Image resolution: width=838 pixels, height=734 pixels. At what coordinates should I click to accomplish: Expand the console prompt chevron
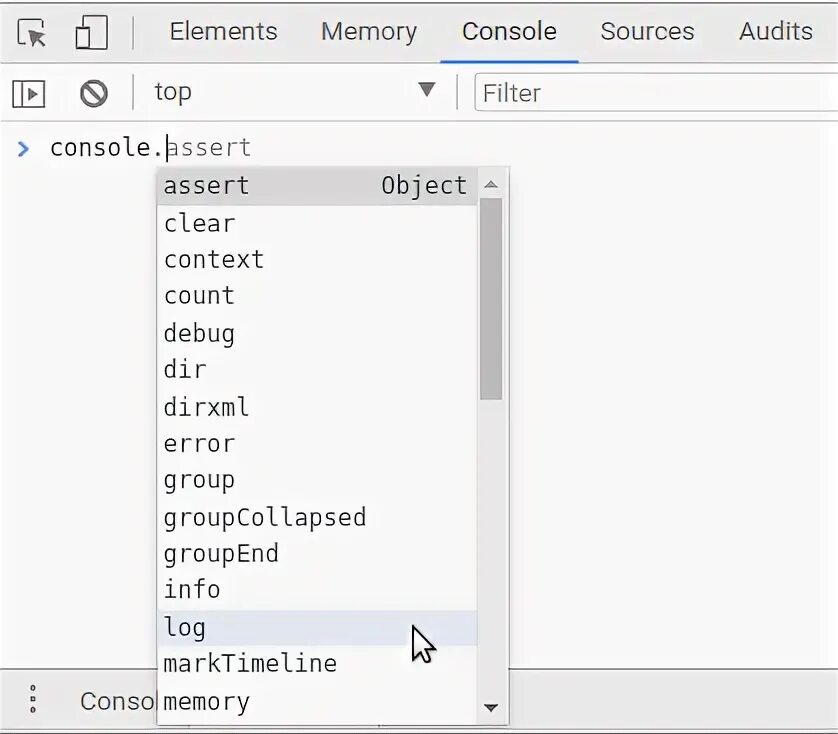coord(24,149)
